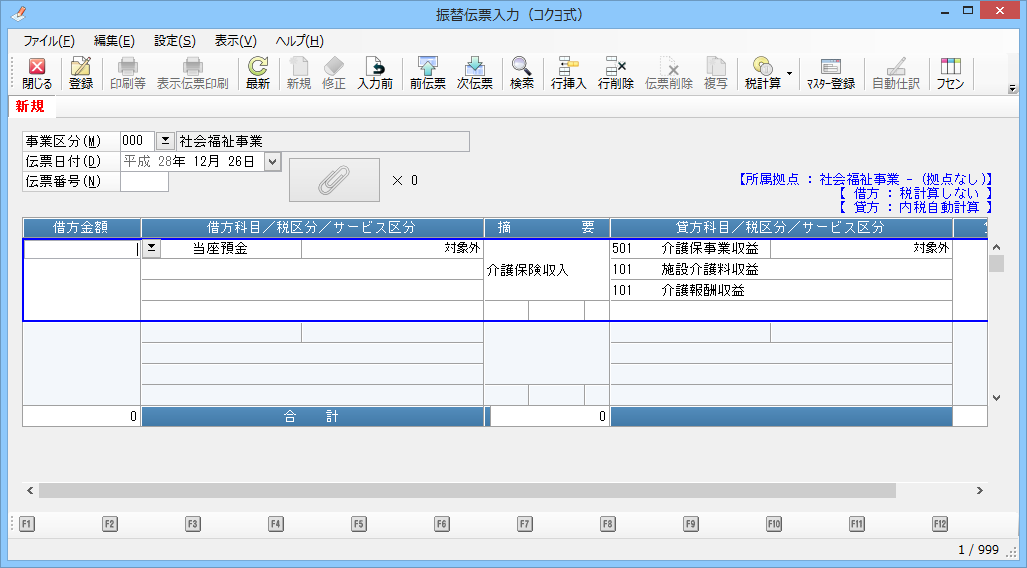
Task: Open マスター登録 from the toolbar
Action: click(831, 73)
